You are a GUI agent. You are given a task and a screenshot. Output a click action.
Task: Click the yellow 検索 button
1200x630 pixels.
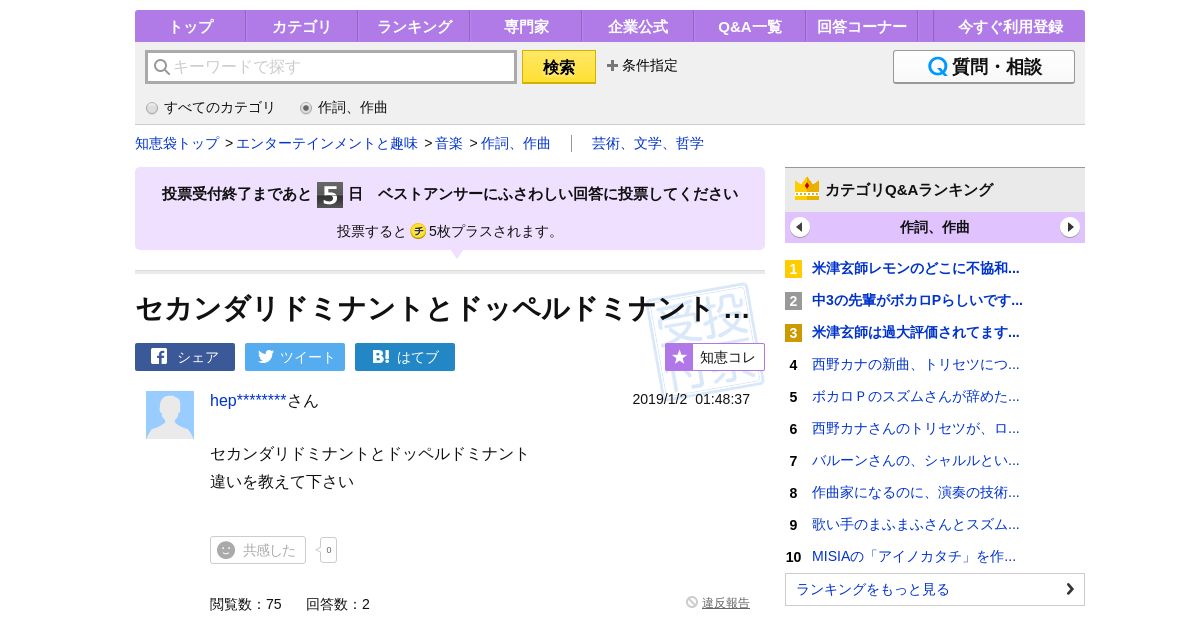559,67
